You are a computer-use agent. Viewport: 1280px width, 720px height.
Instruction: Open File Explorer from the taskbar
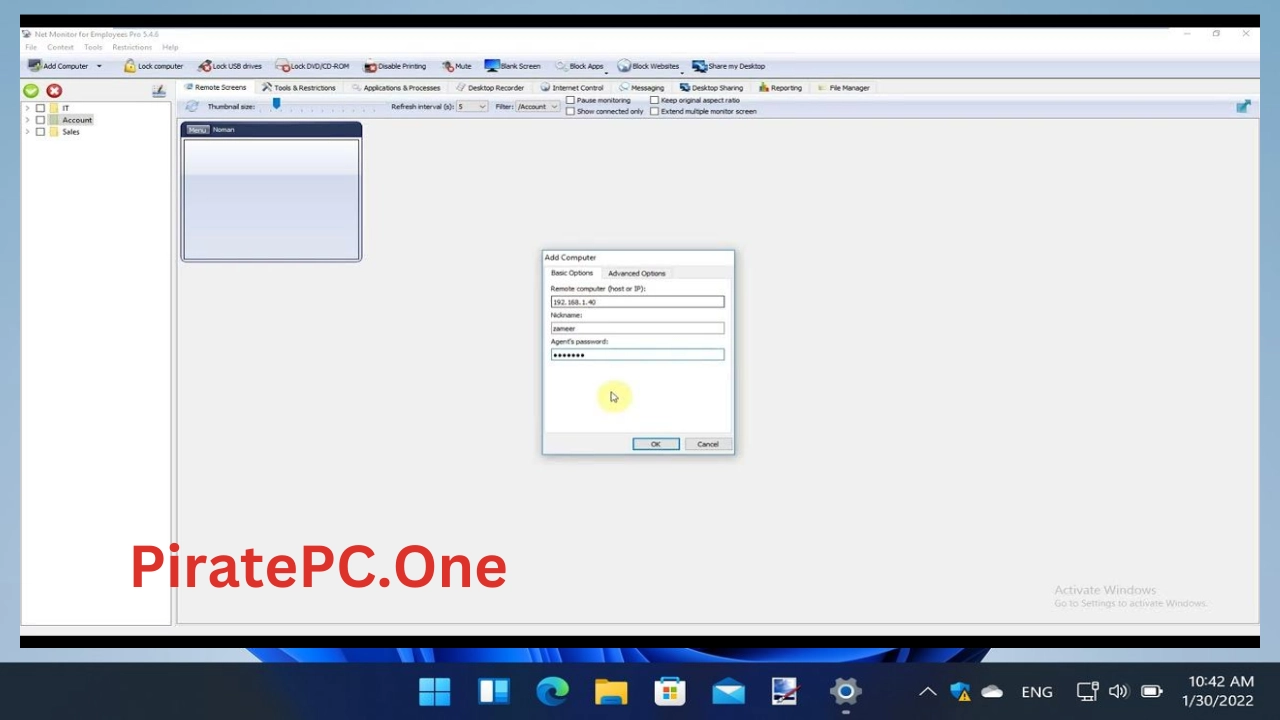(611, 691)
